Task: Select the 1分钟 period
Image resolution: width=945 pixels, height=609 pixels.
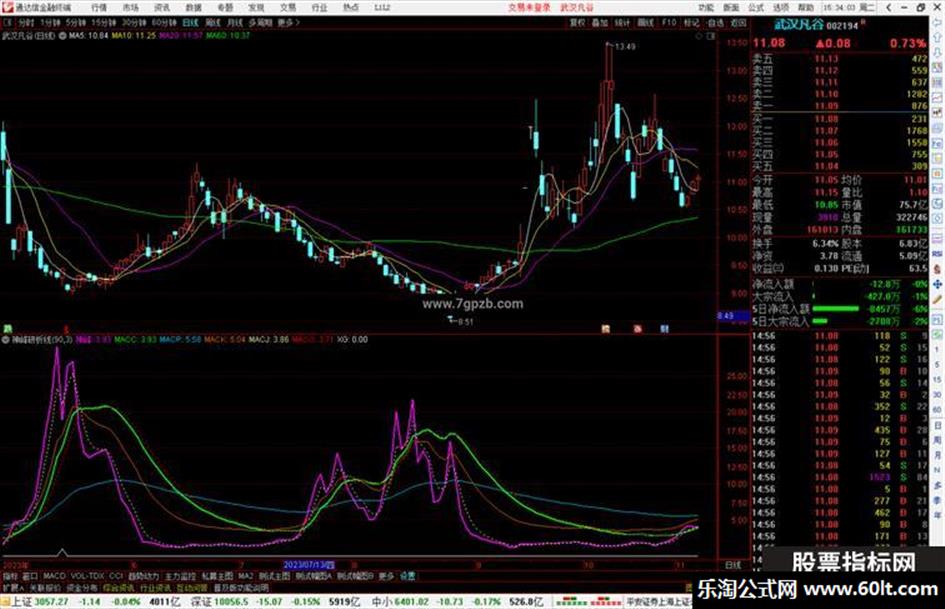Action: (x=50, y=22)
